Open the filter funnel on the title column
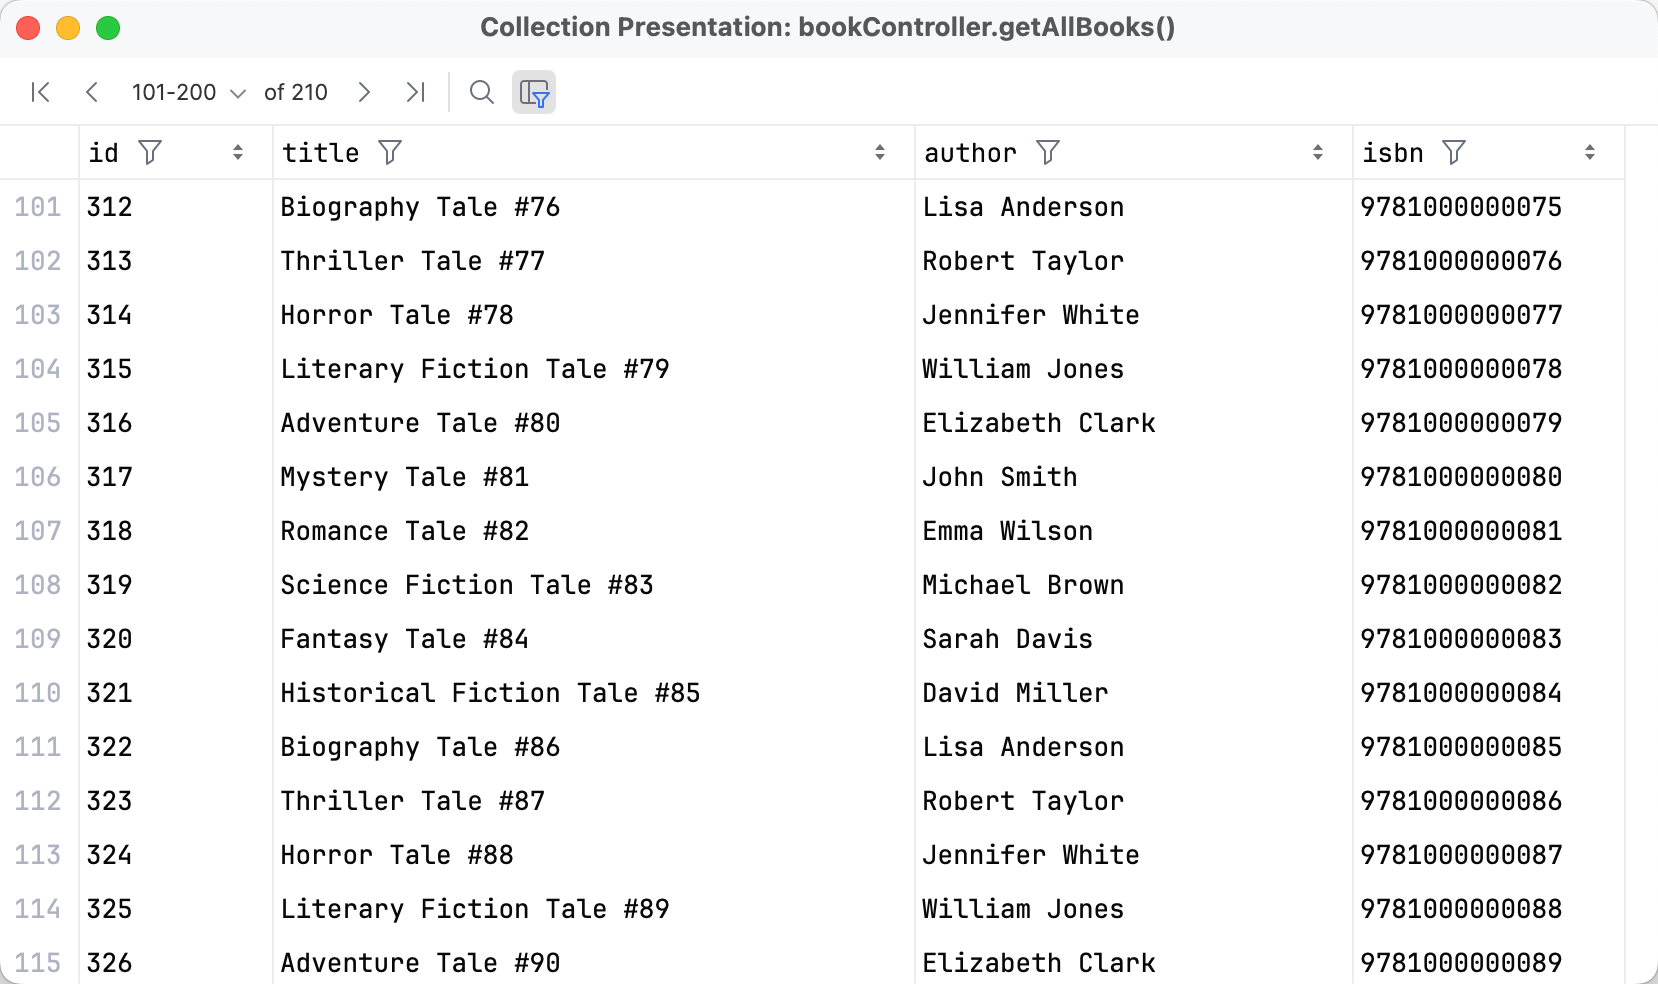The width and height of the screenshot is (1658, 984). pyautogui.click(x=391, y=152)
